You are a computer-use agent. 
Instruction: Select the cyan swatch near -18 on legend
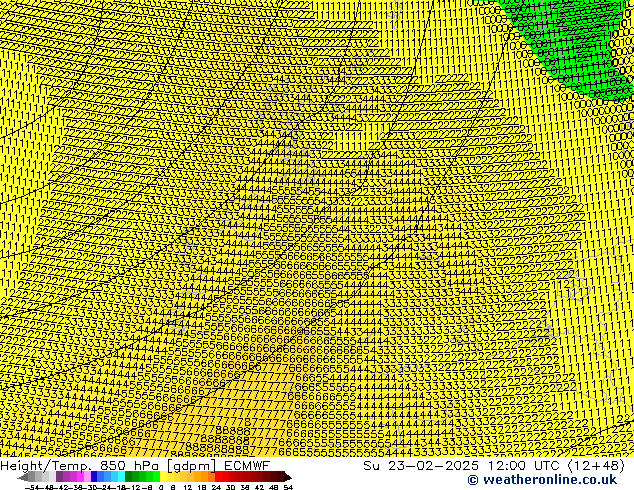click(x=121, y=477)
